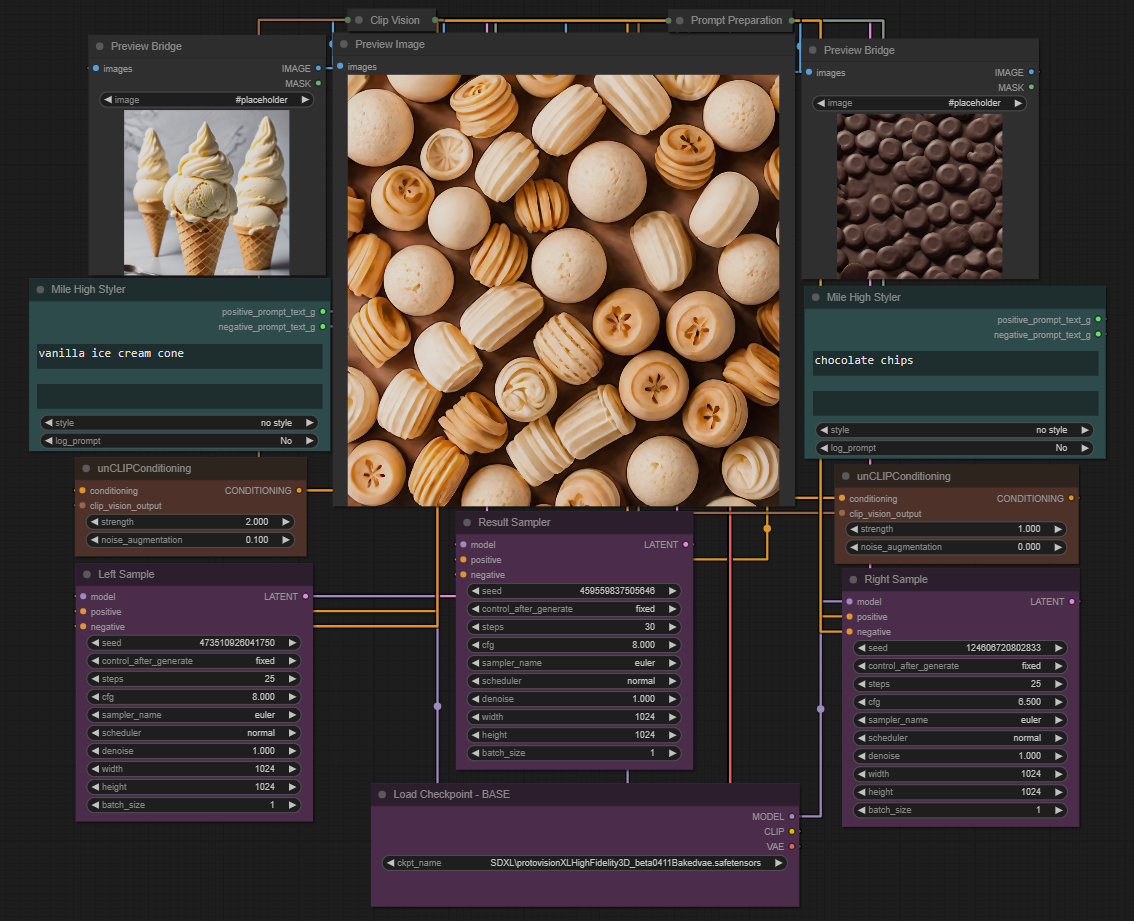Toggle the Clip Vision group node dot

click(x=359, y=20)
